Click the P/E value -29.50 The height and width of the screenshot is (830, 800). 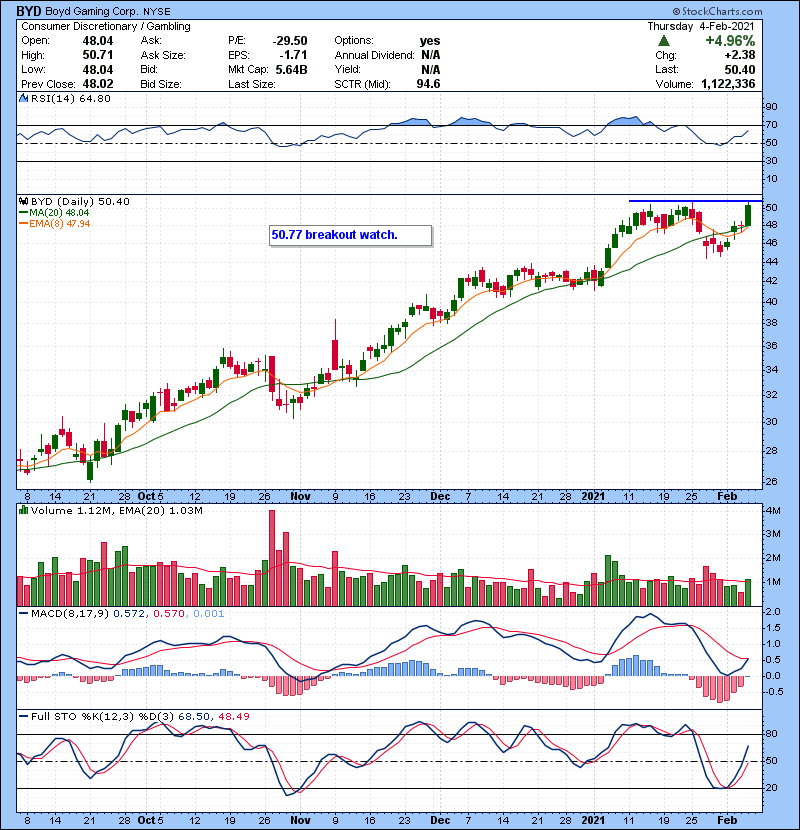point(290,41)
